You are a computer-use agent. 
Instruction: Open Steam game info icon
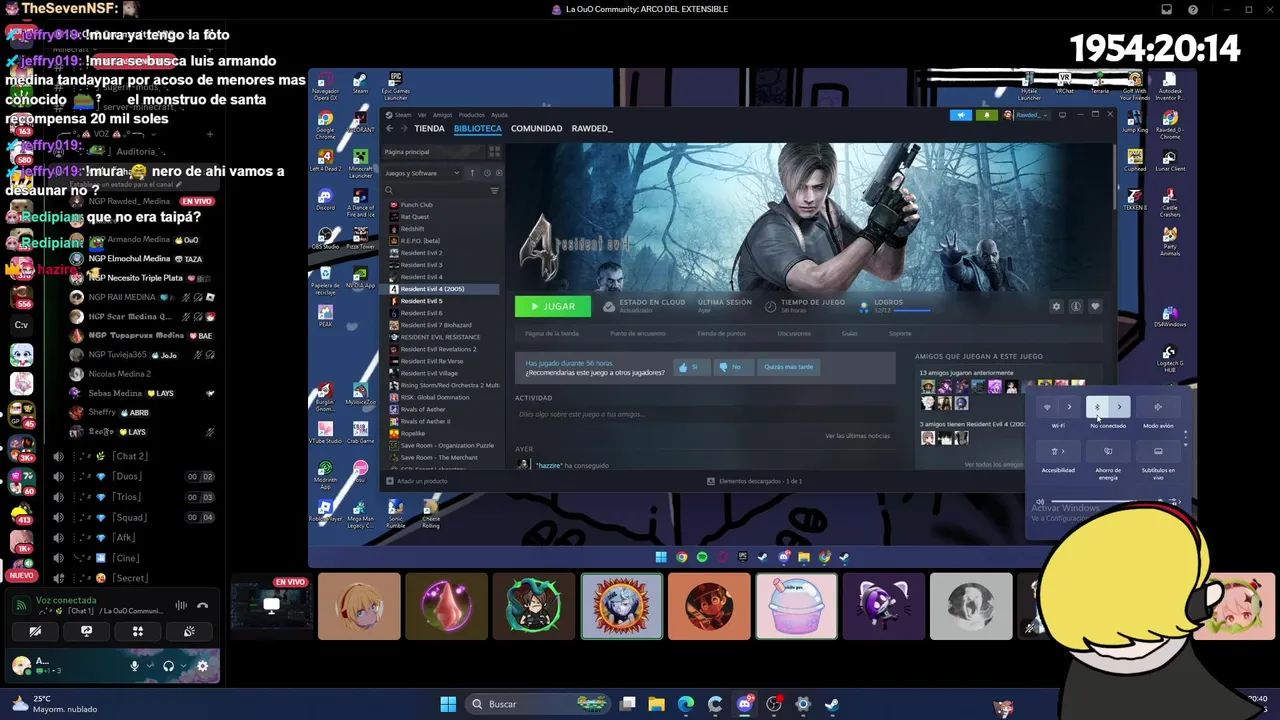(x=1076, y=306)
